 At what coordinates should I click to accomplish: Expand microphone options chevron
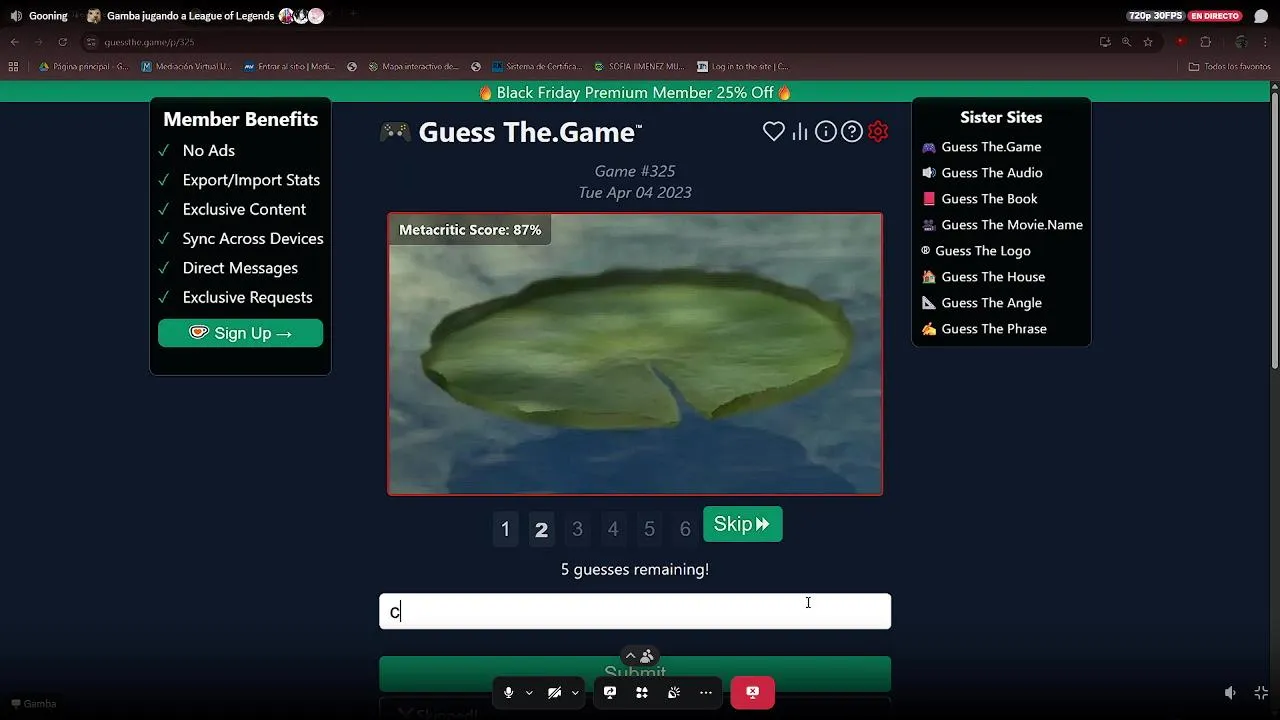pyautogui.click(x=529, y=692)
